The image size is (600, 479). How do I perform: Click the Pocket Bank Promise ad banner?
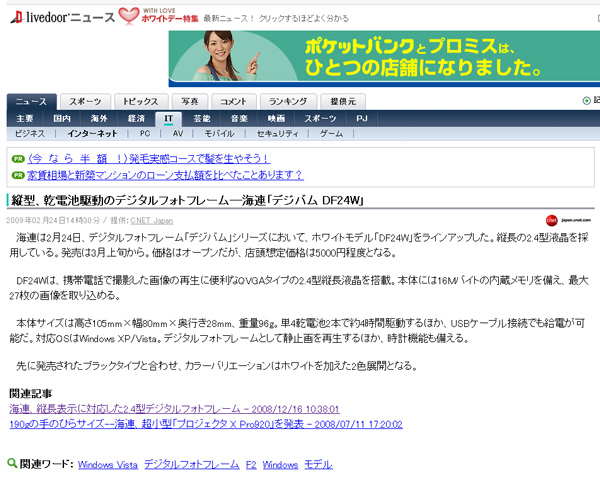click(x=384, y=59)
